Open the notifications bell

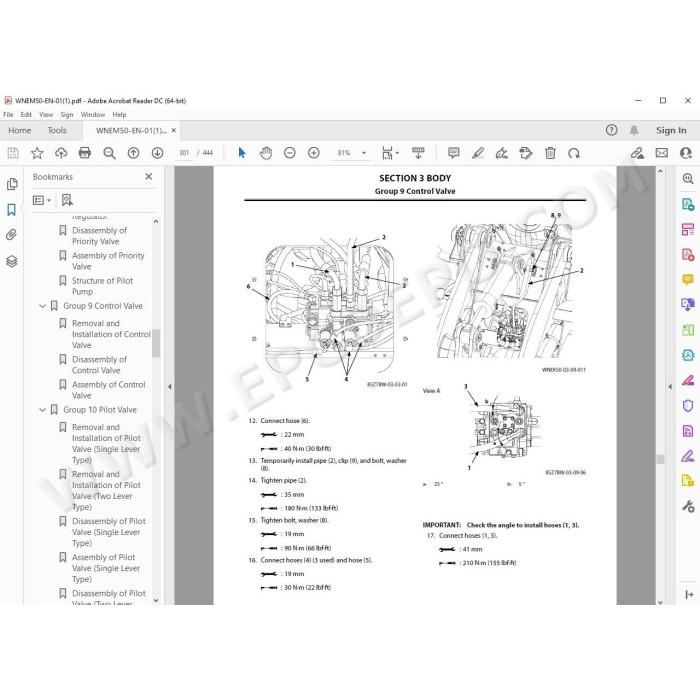click(x=634, y=130)
